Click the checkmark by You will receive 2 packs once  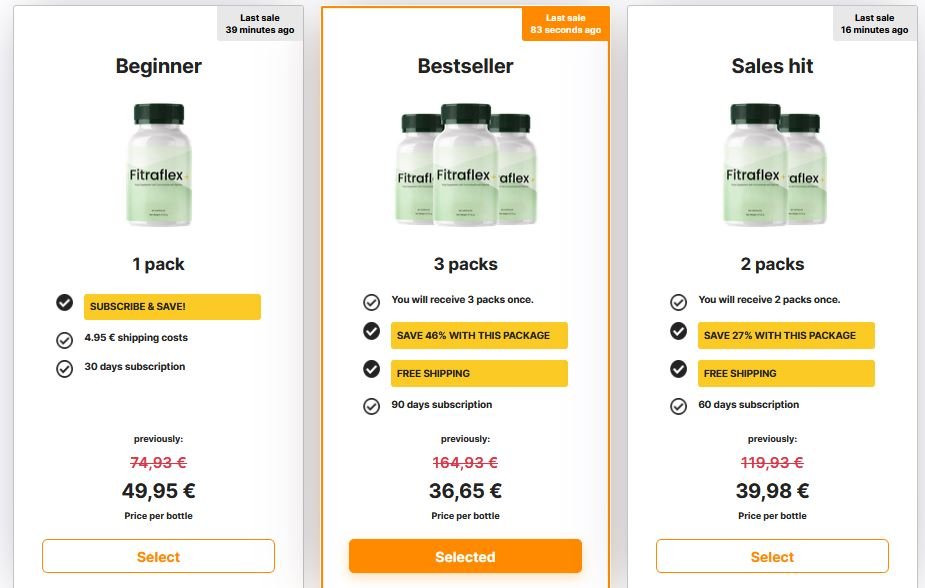pyautogui.click(x=678, y=303)
